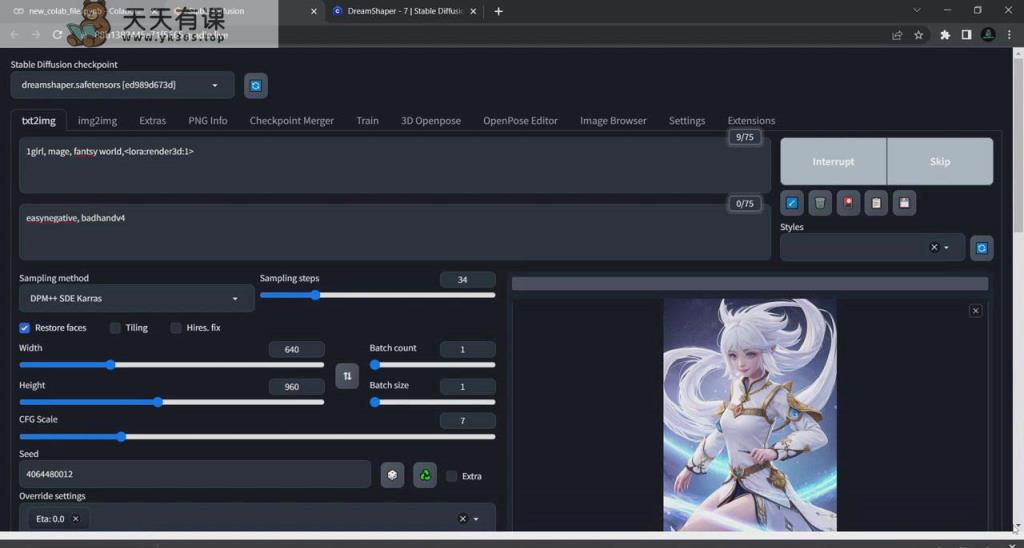
Task: Open the 3D Openpose tab
Action: coord(431,121)
